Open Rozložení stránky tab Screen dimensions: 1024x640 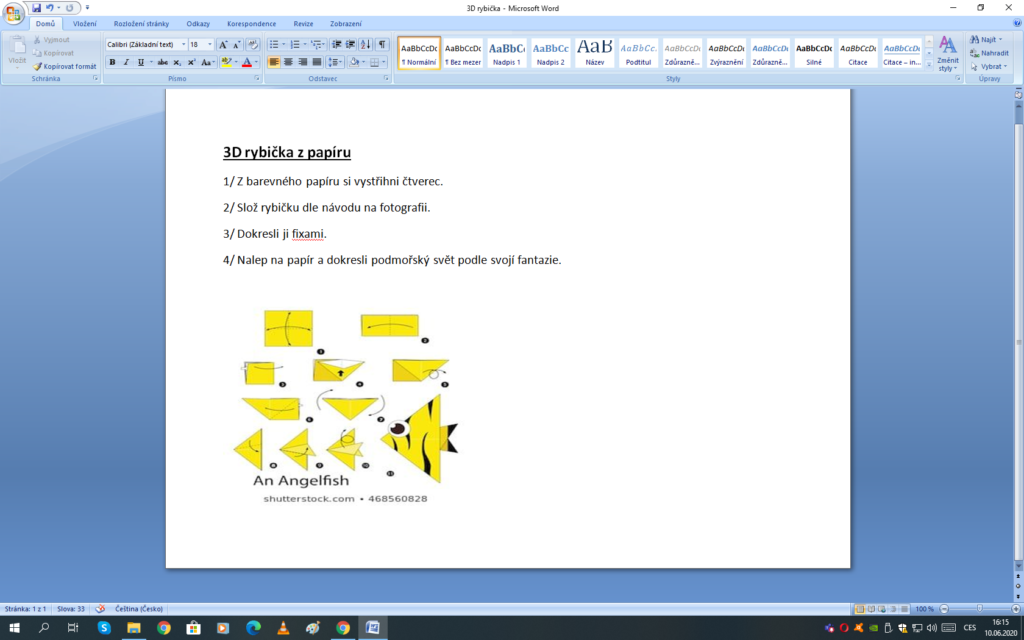(141, 24)
